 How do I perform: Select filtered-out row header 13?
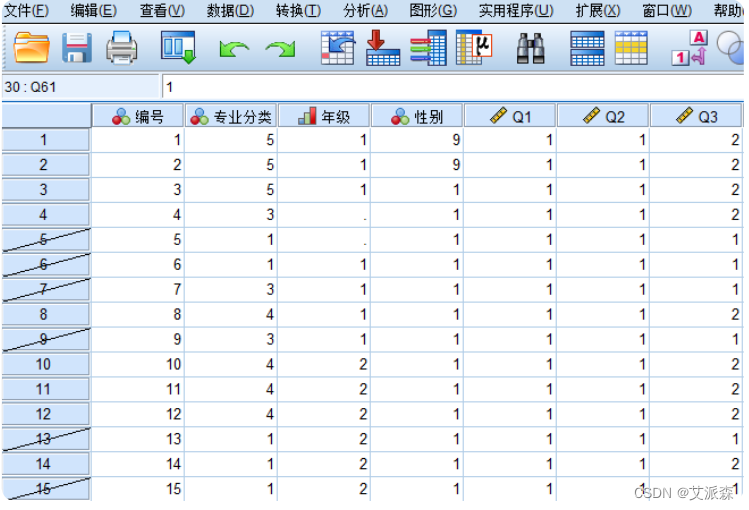[46, 439]
